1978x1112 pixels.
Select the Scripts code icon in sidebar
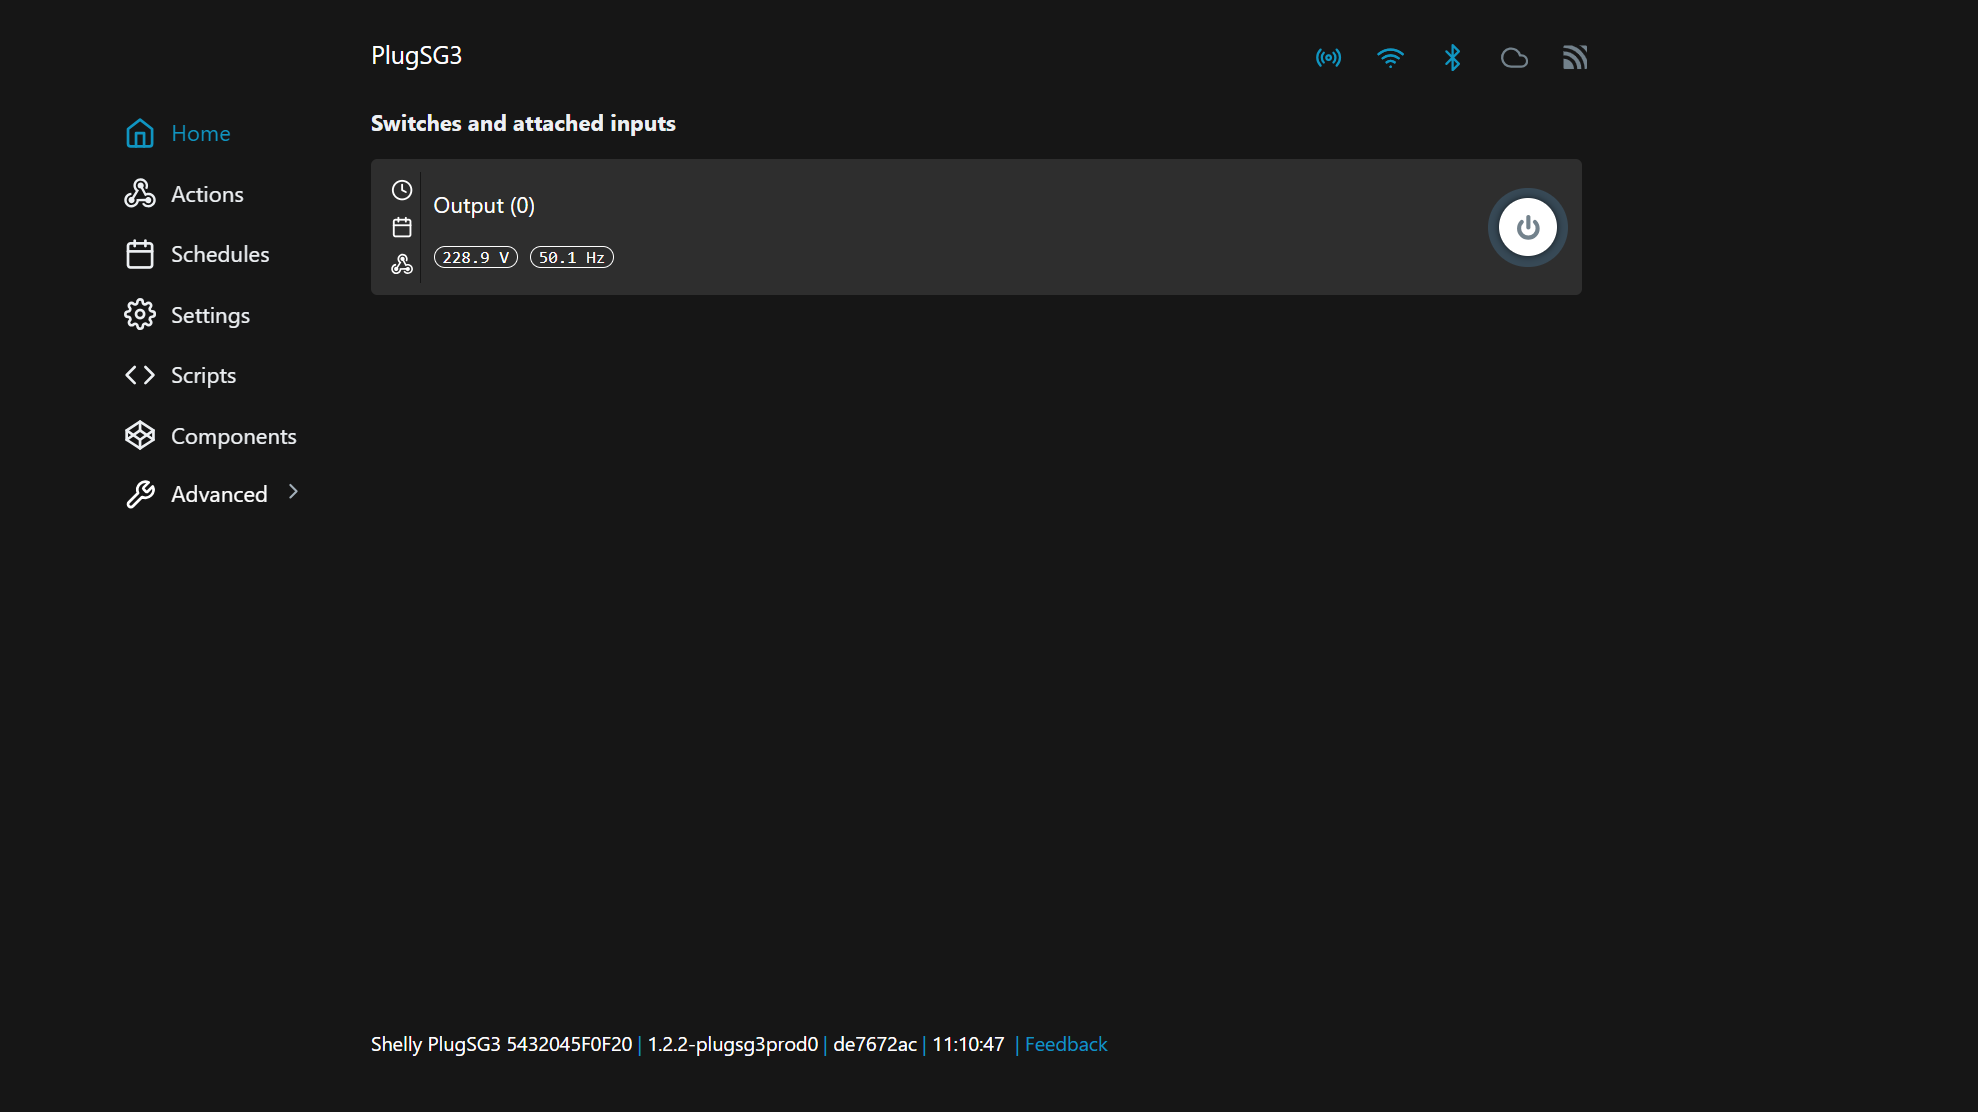coord(140,374)
